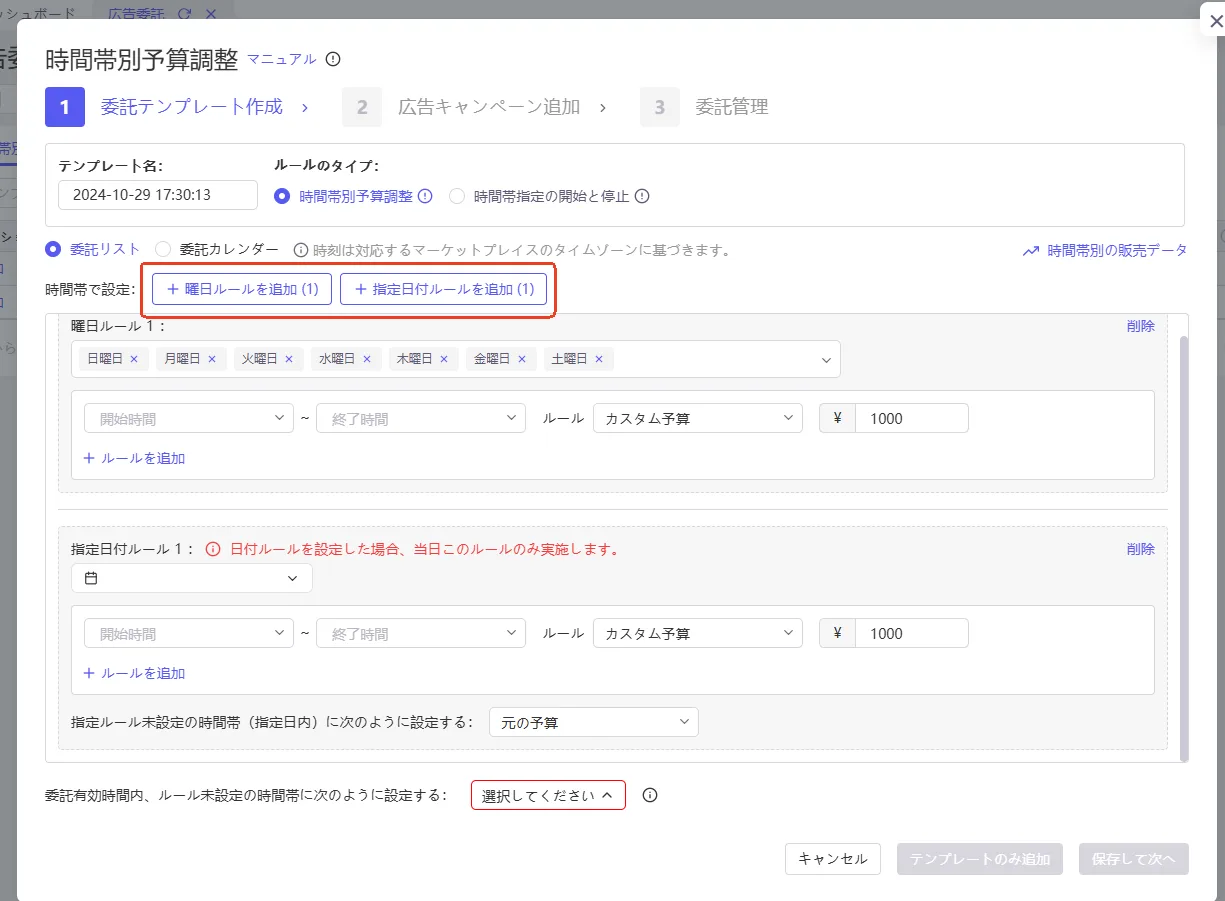Screen dimensions: 1225x901
Task: Close the dialog with the X icon
Action: point(1215,21)
